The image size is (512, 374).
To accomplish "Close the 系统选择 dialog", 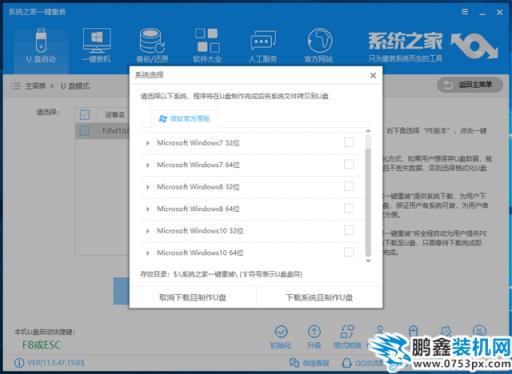I will 373,76.
